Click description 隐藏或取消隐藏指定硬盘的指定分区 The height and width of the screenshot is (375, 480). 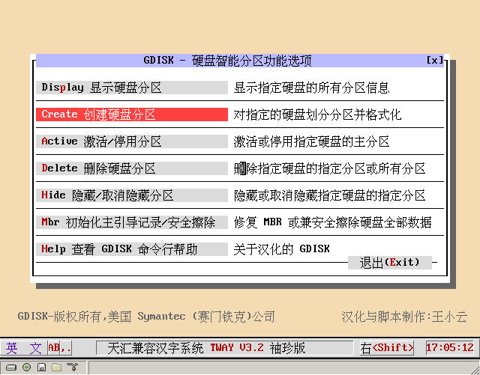(330, 196)
